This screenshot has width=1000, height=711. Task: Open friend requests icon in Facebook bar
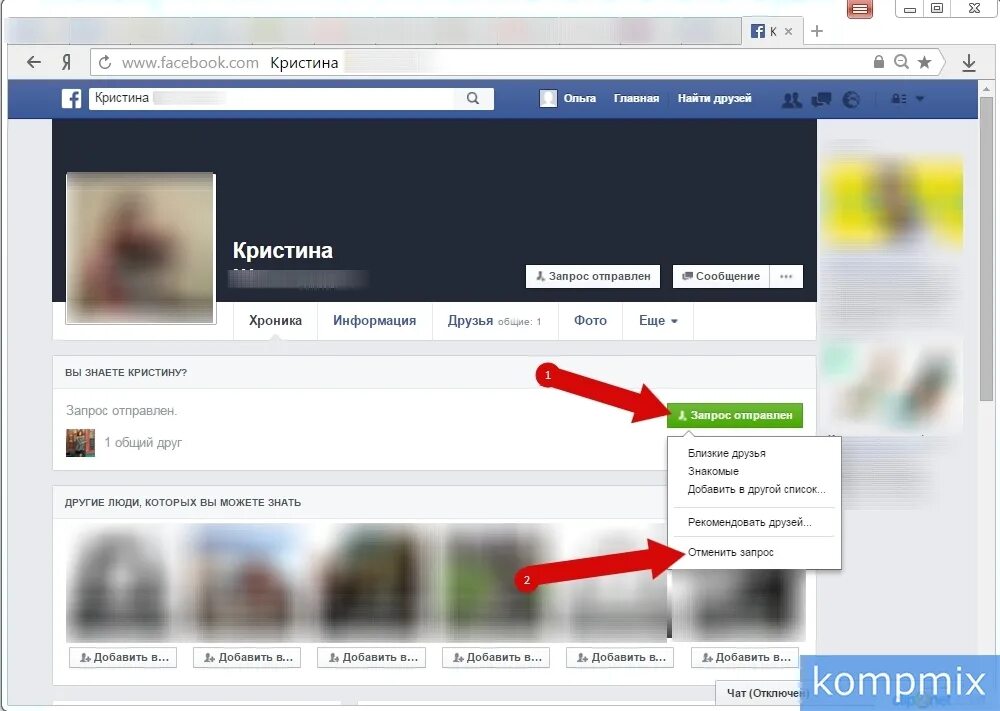coord(791,99)
